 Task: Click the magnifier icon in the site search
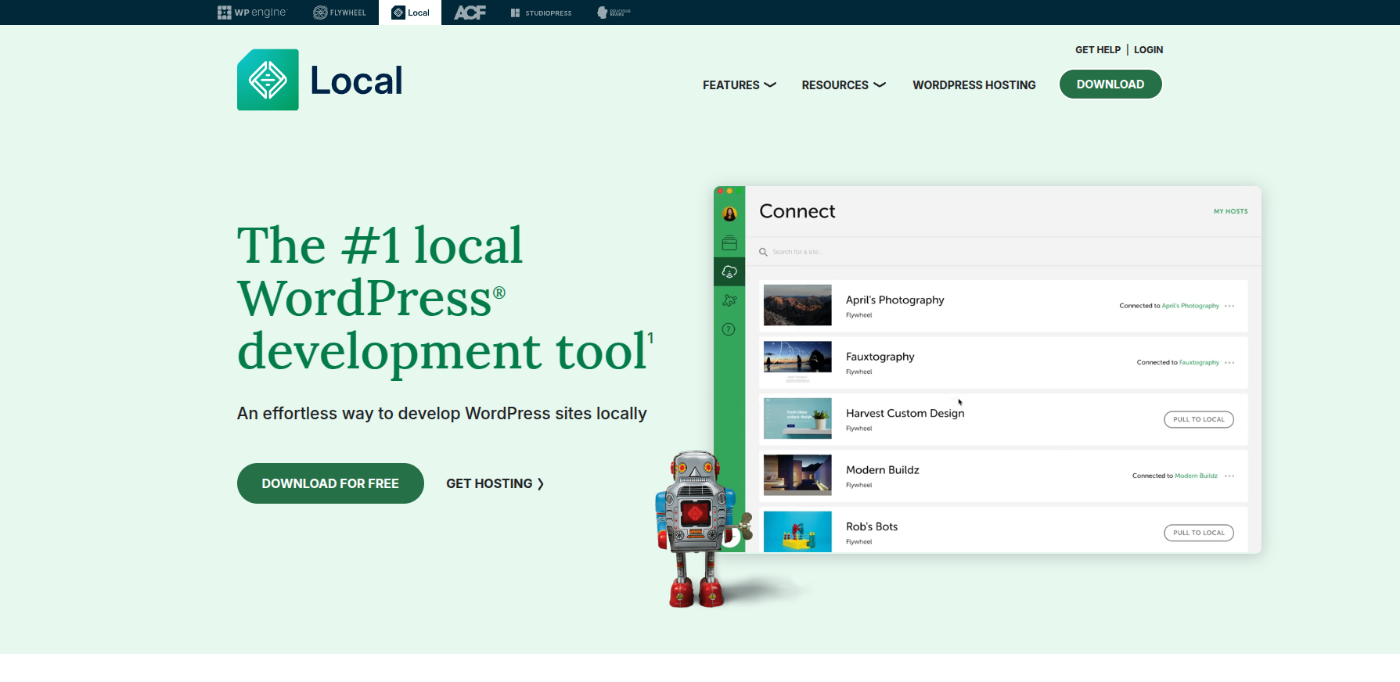point(763,252)
